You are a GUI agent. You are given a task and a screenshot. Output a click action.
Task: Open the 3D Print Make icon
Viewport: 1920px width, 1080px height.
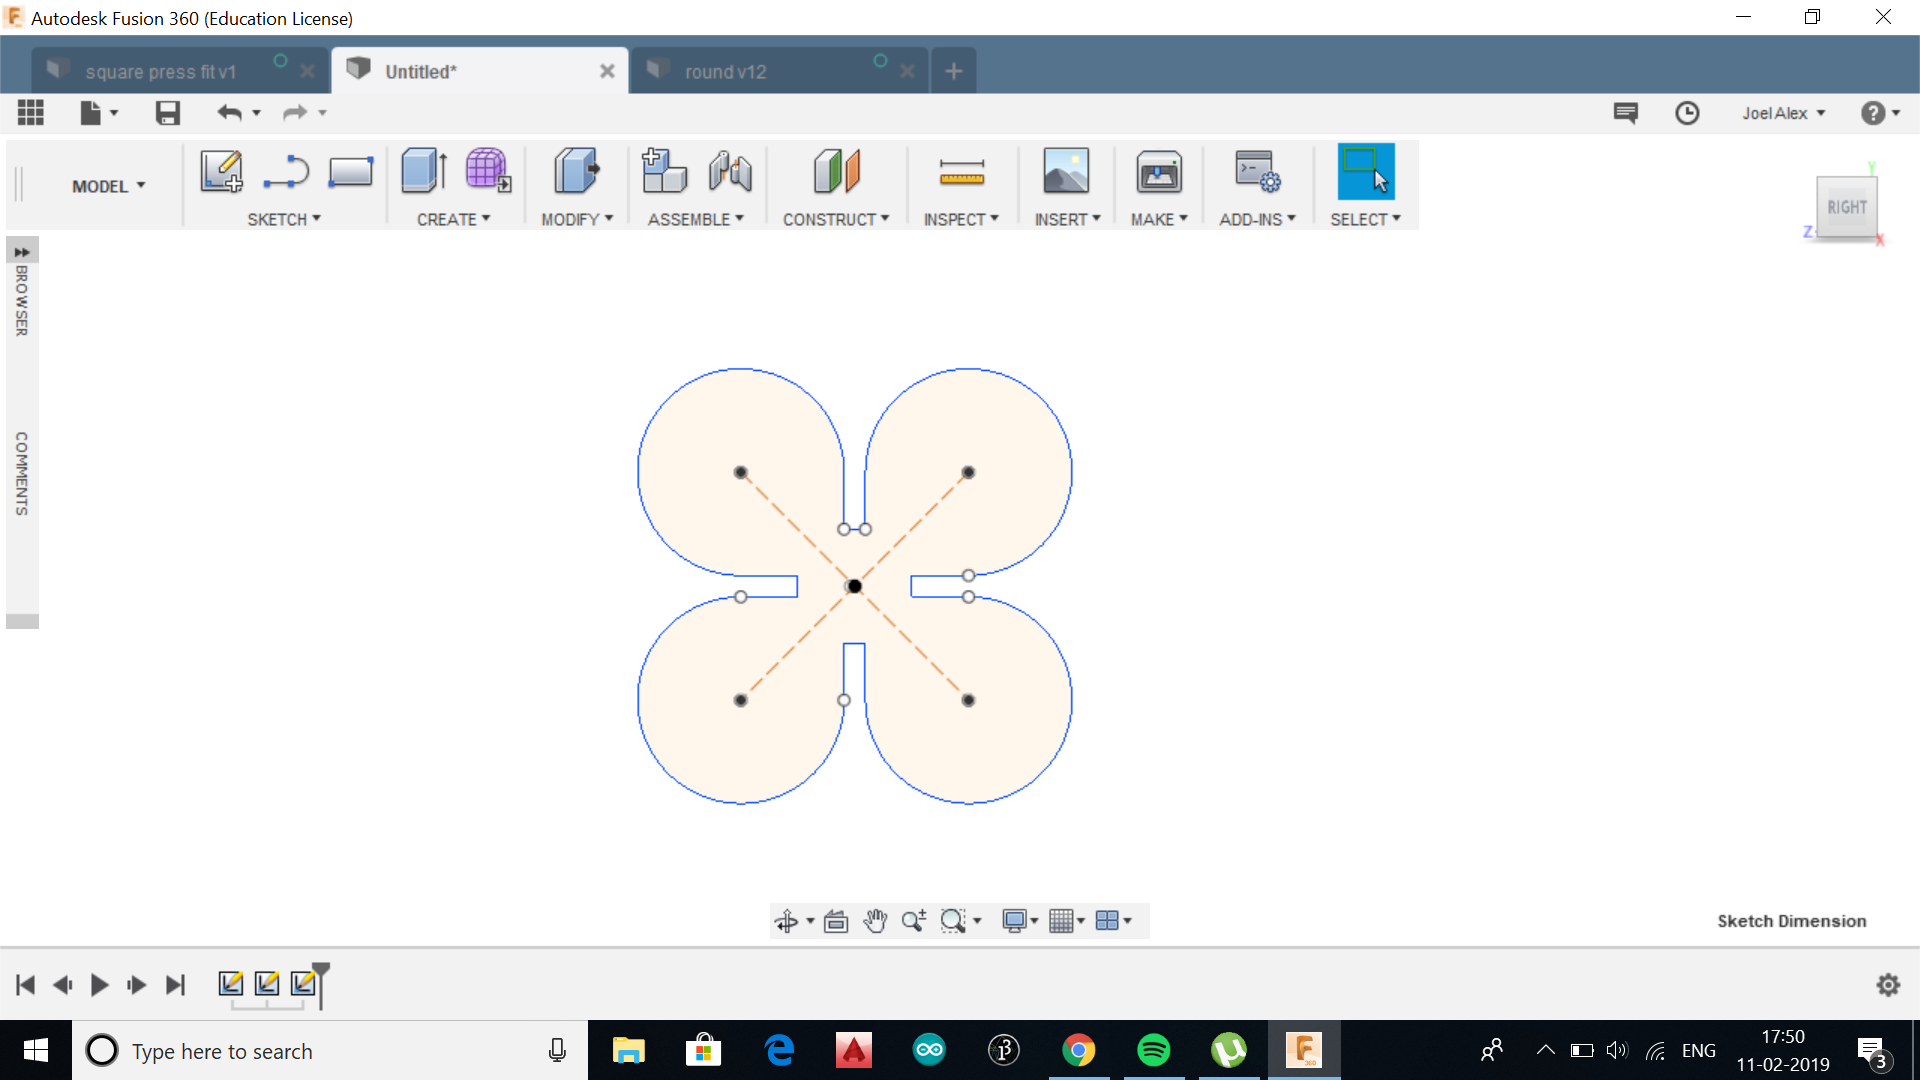coord(1158,173)
